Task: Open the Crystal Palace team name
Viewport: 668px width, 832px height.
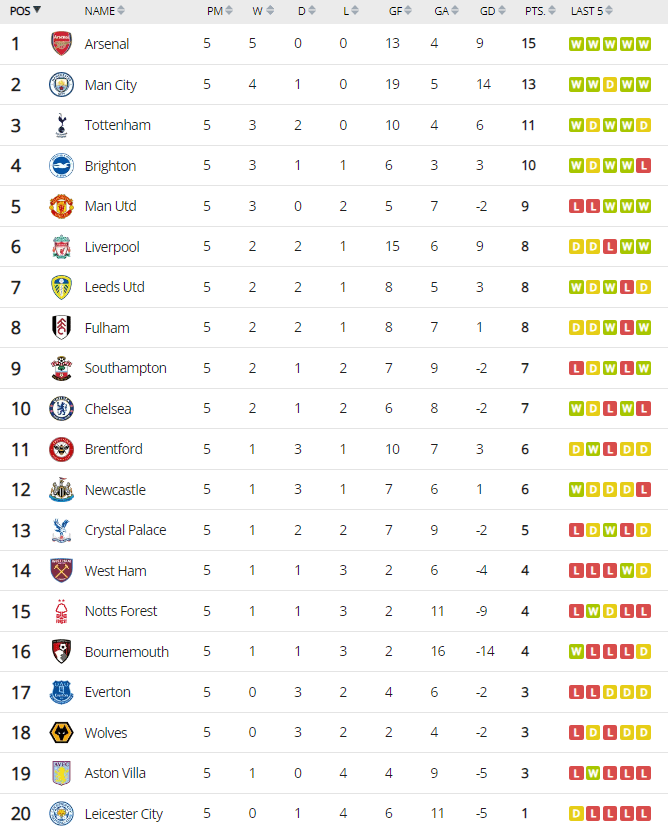Action: point(125,530)
